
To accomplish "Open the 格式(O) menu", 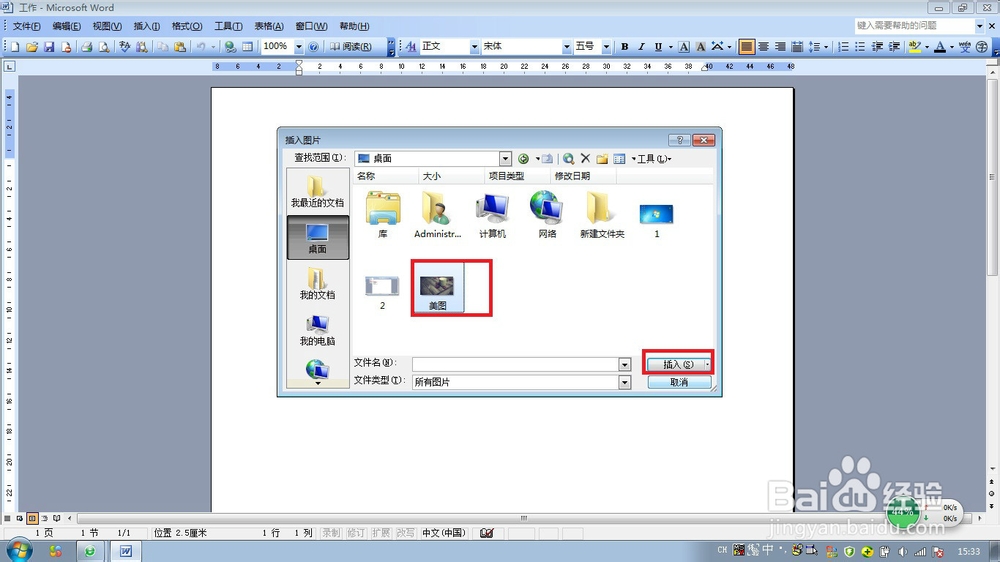I will coord(187,26).
